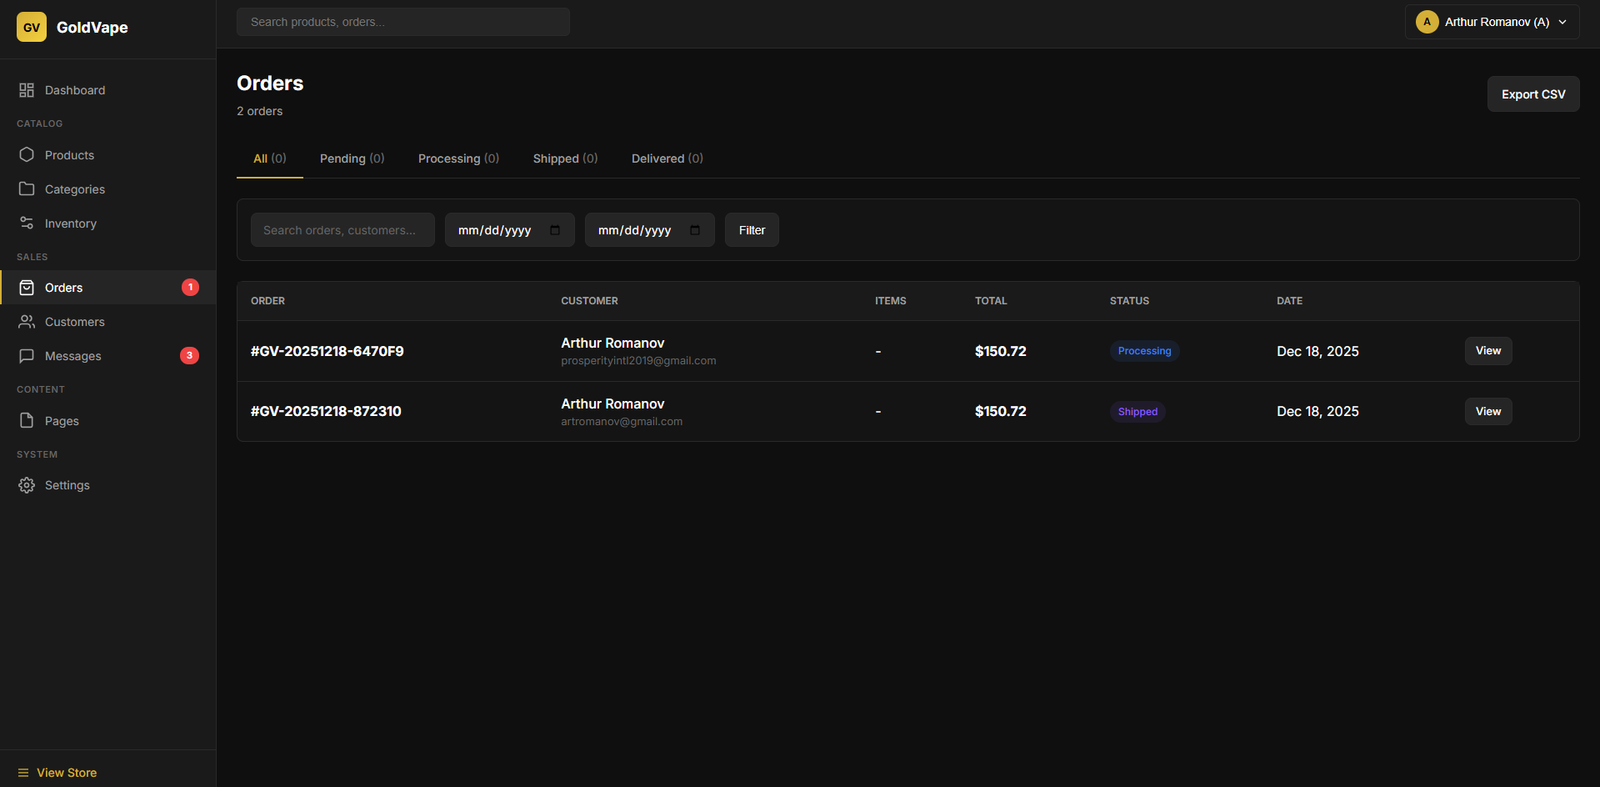Focus the Search orders, customers field
This screenshot has height=787, width=1600.
point(342,230)
